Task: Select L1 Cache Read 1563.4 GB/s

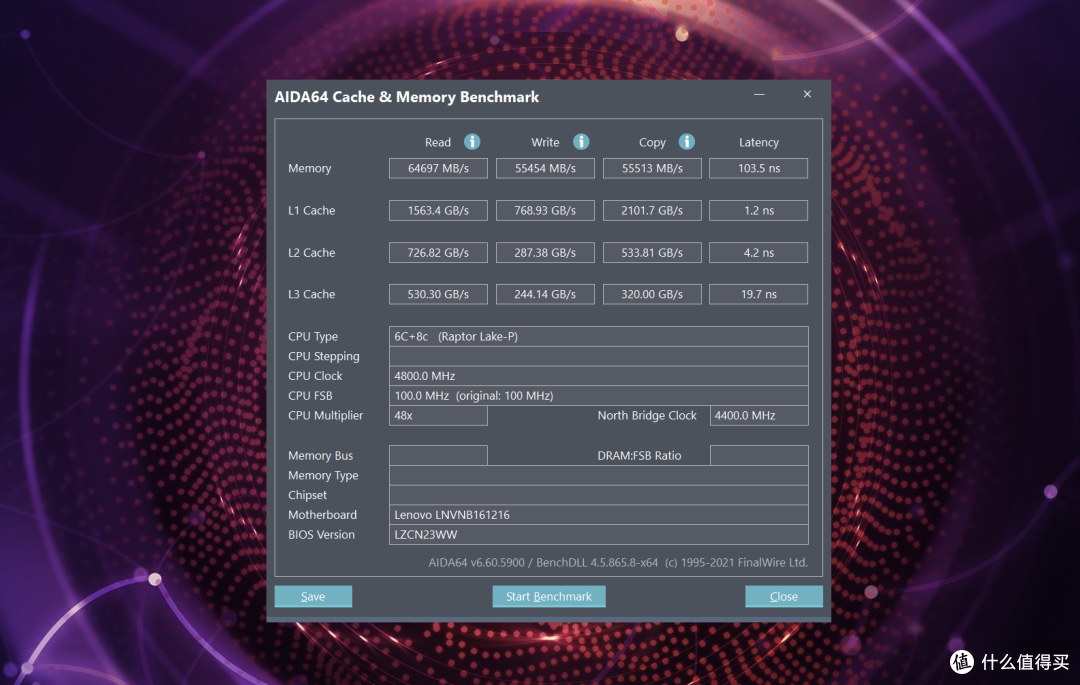Action: pos(438,211)
